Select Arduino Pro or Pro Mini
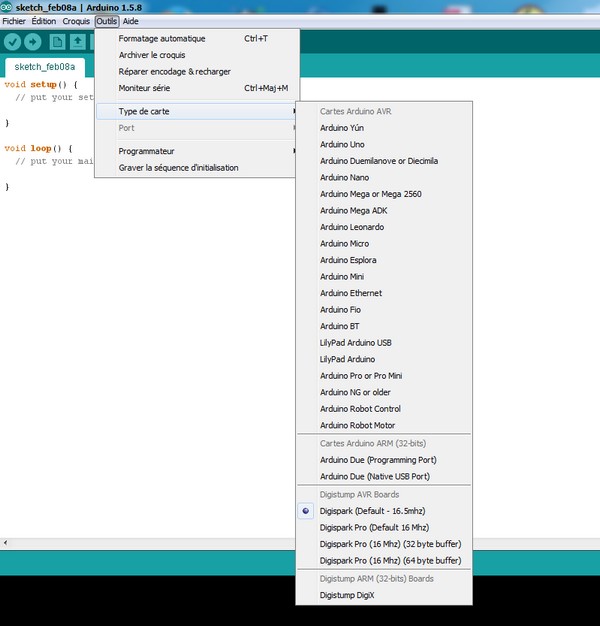Image resolution: width=600 pixels, height=626 pixels. [x=384, y=376]
